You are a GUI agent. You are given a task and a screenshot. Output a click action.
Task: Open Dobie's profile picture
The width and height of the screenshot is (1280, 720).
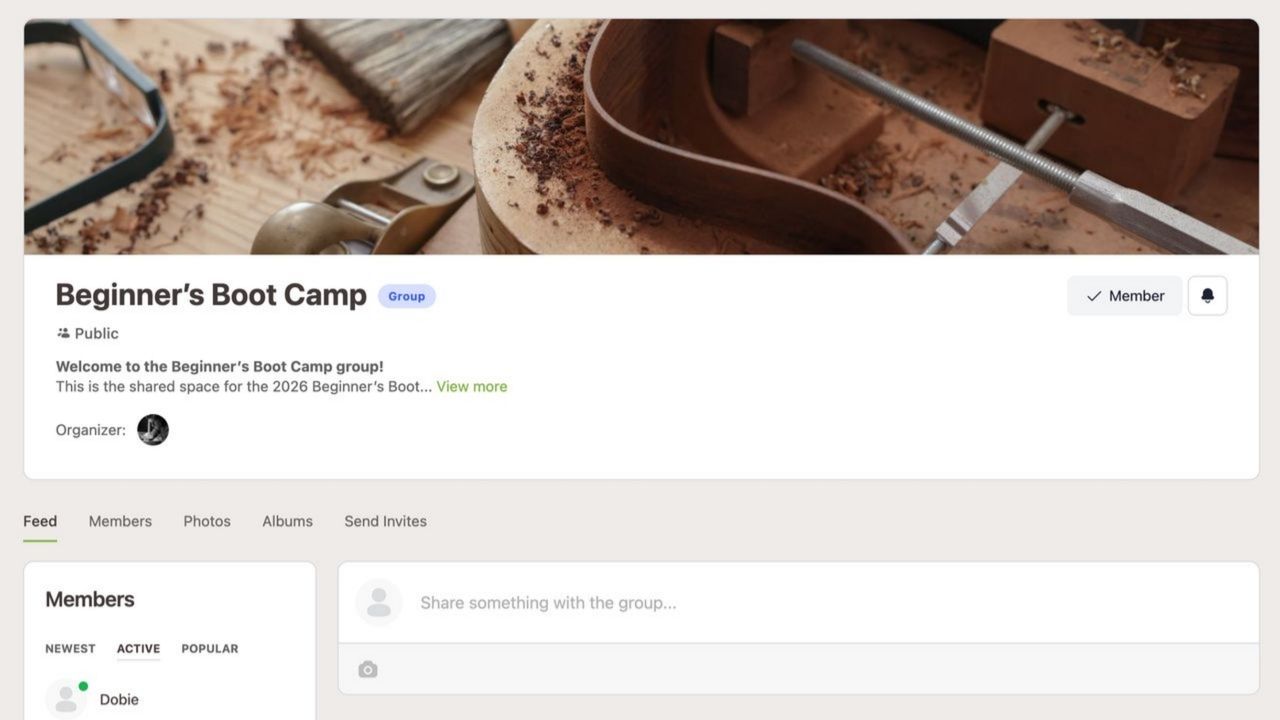coord(66,698)
